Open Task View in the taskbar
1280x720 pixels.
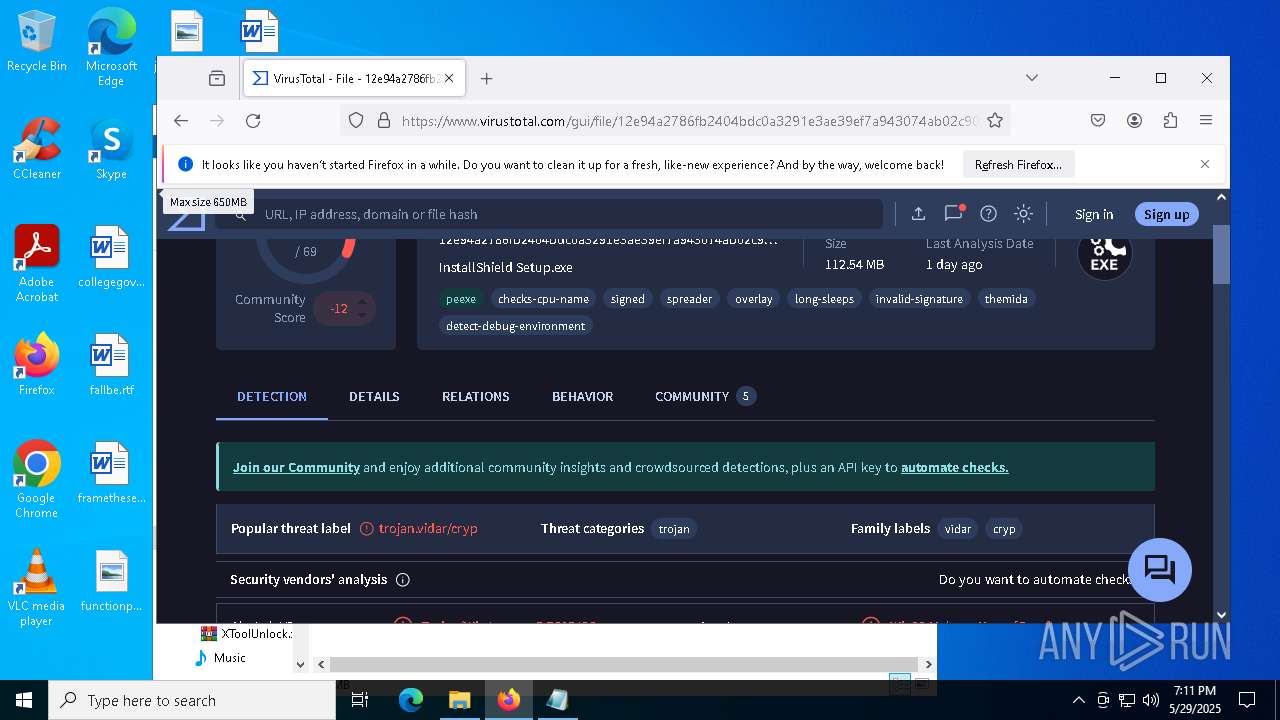(361, 700)
